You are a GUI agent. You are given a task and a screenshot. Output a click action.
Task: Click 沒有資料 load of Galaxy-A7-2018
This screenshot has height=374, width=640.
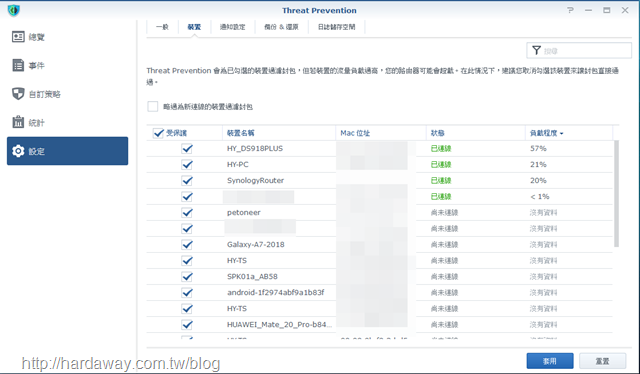pos(543,245)
